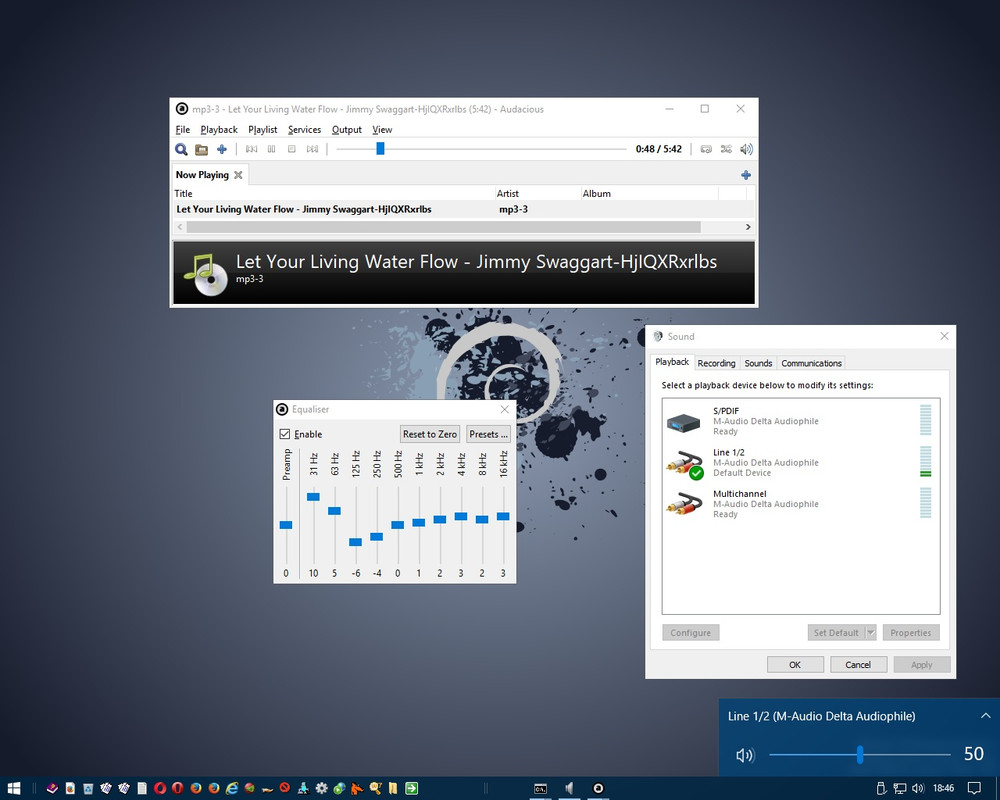Open the notification center icon
The image size is (1000, 800).
974,789
